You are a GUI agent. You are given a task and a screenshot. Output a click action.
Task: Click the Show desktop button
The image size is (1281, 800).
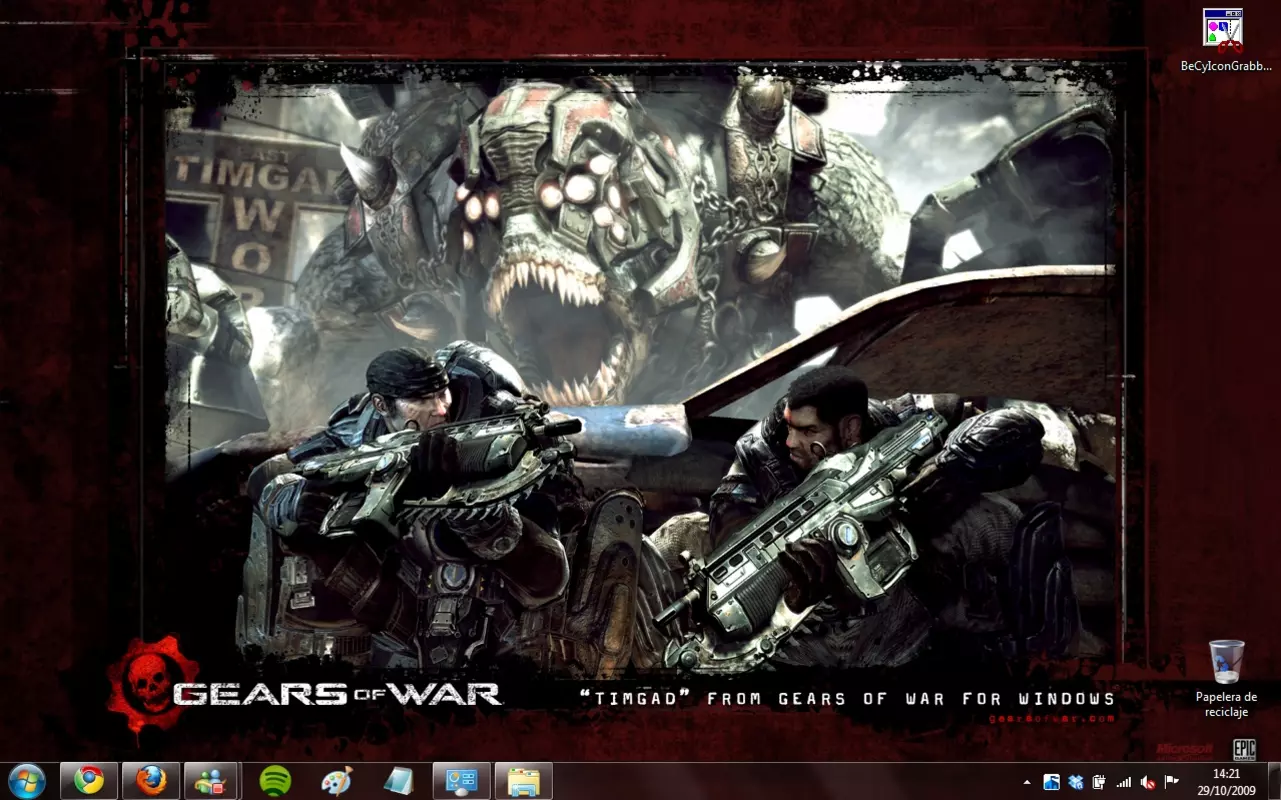coord(1273,781)
